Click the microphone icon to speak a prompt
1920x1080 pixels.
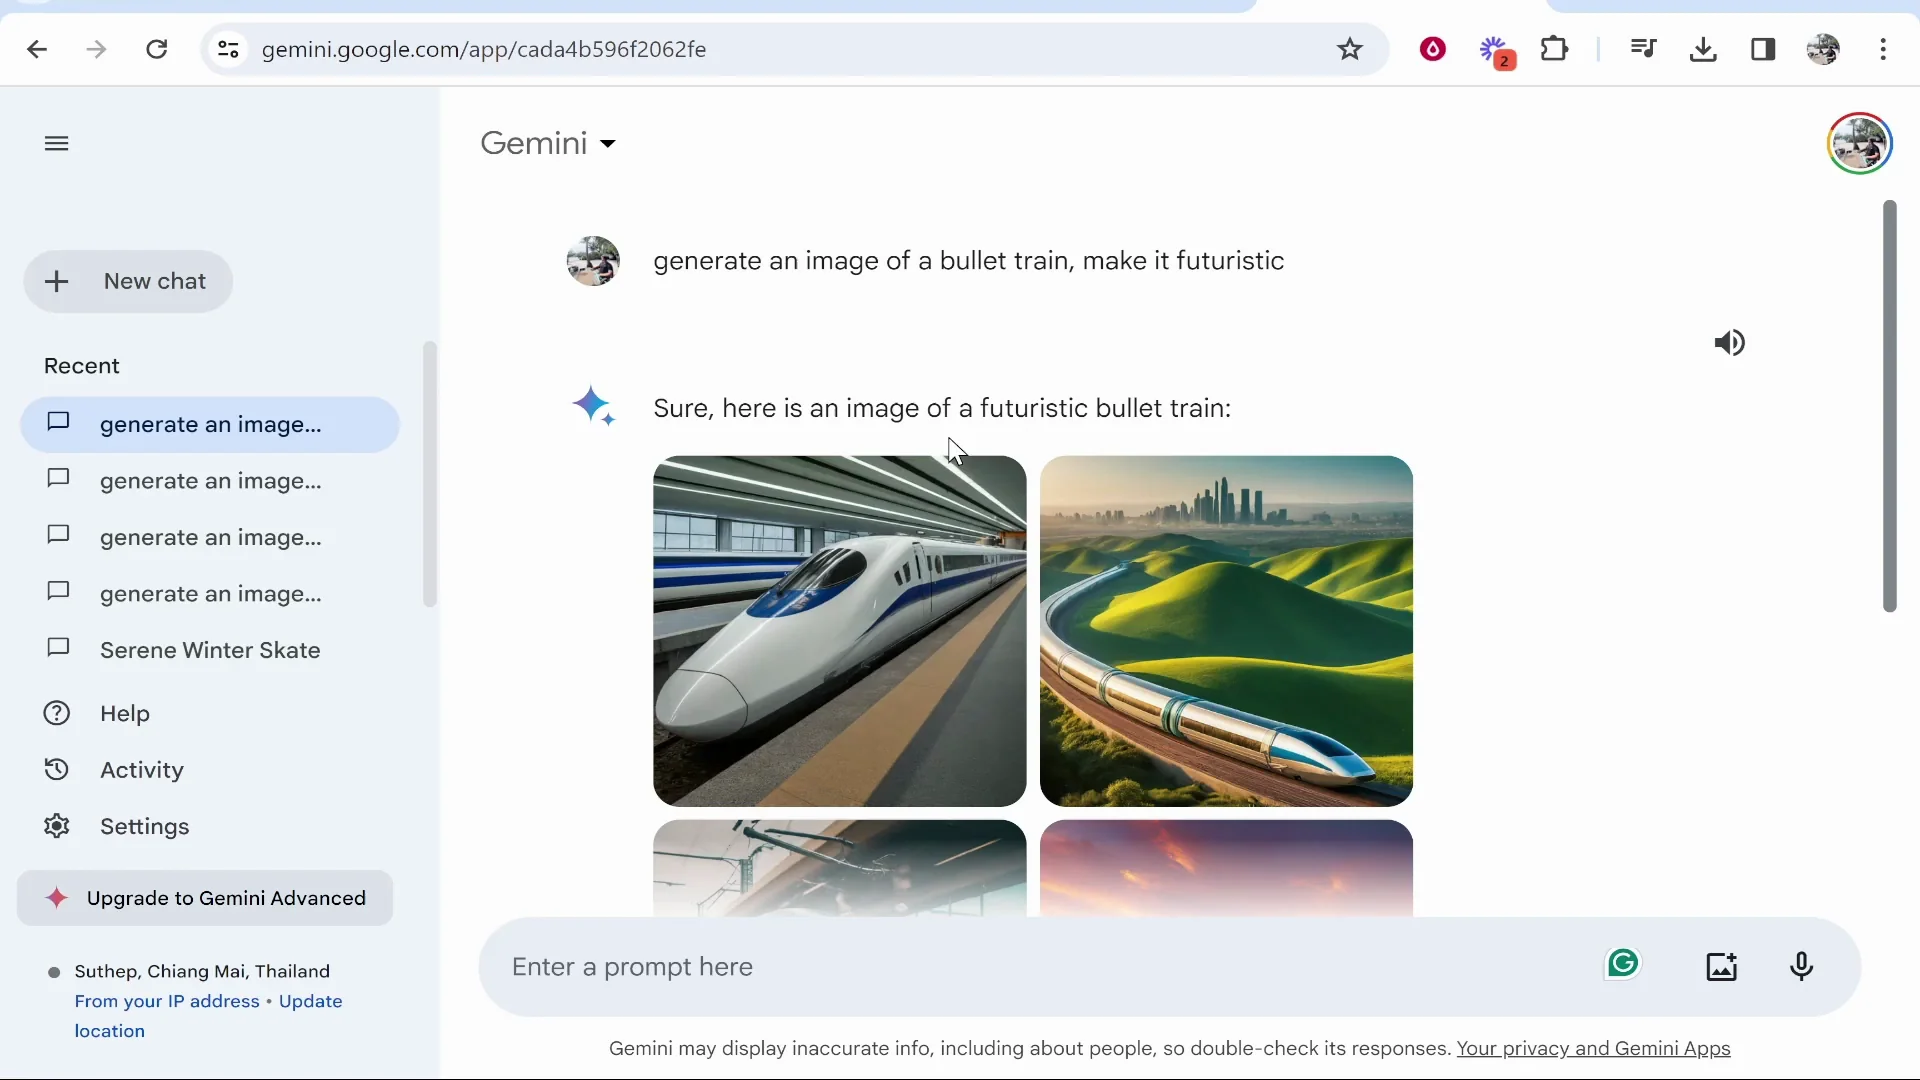pyautogui.click(x=1801, y=966)
